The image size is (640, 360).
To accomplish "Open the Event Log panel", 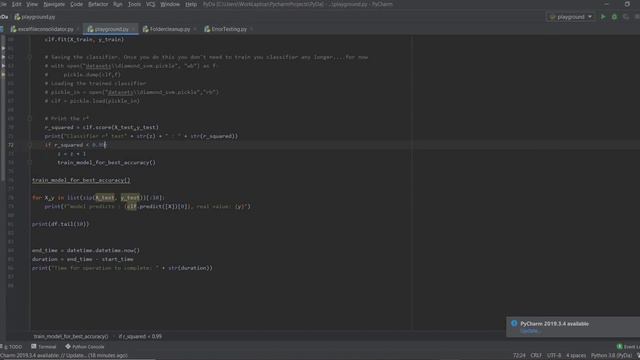I will (628, 347).
